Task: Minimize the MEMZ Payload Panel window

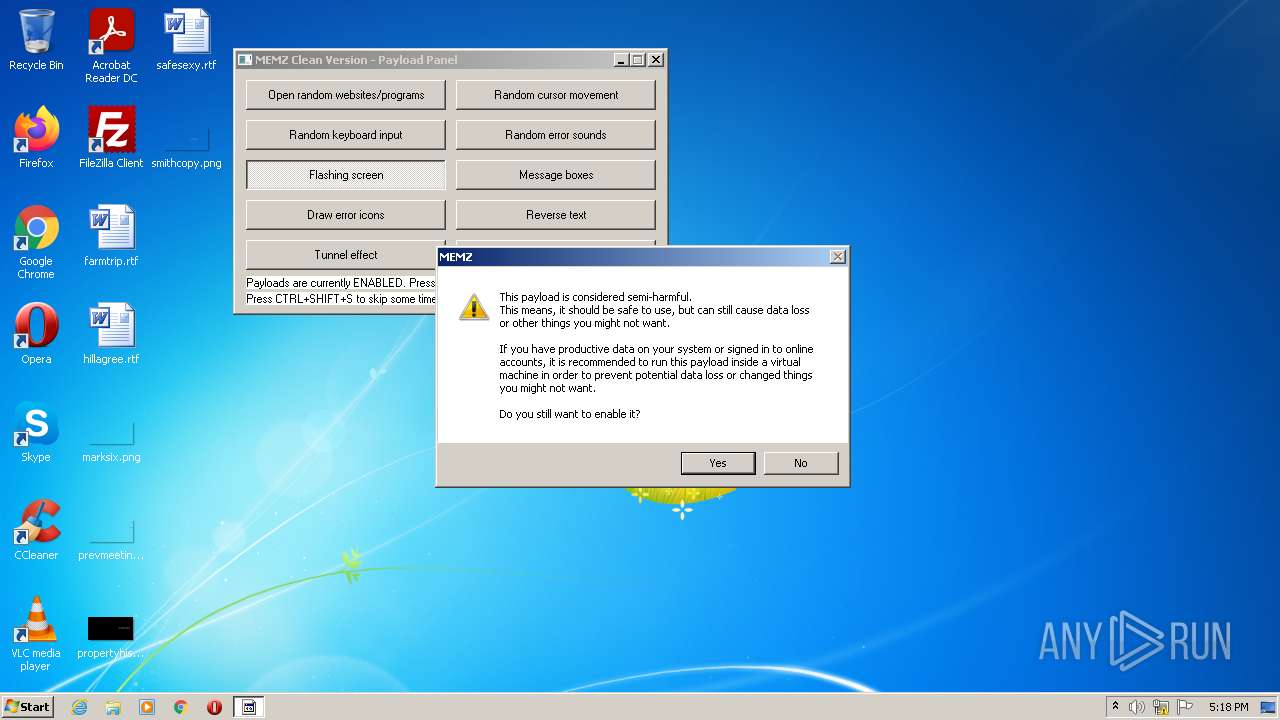Action: click(621, 60)
